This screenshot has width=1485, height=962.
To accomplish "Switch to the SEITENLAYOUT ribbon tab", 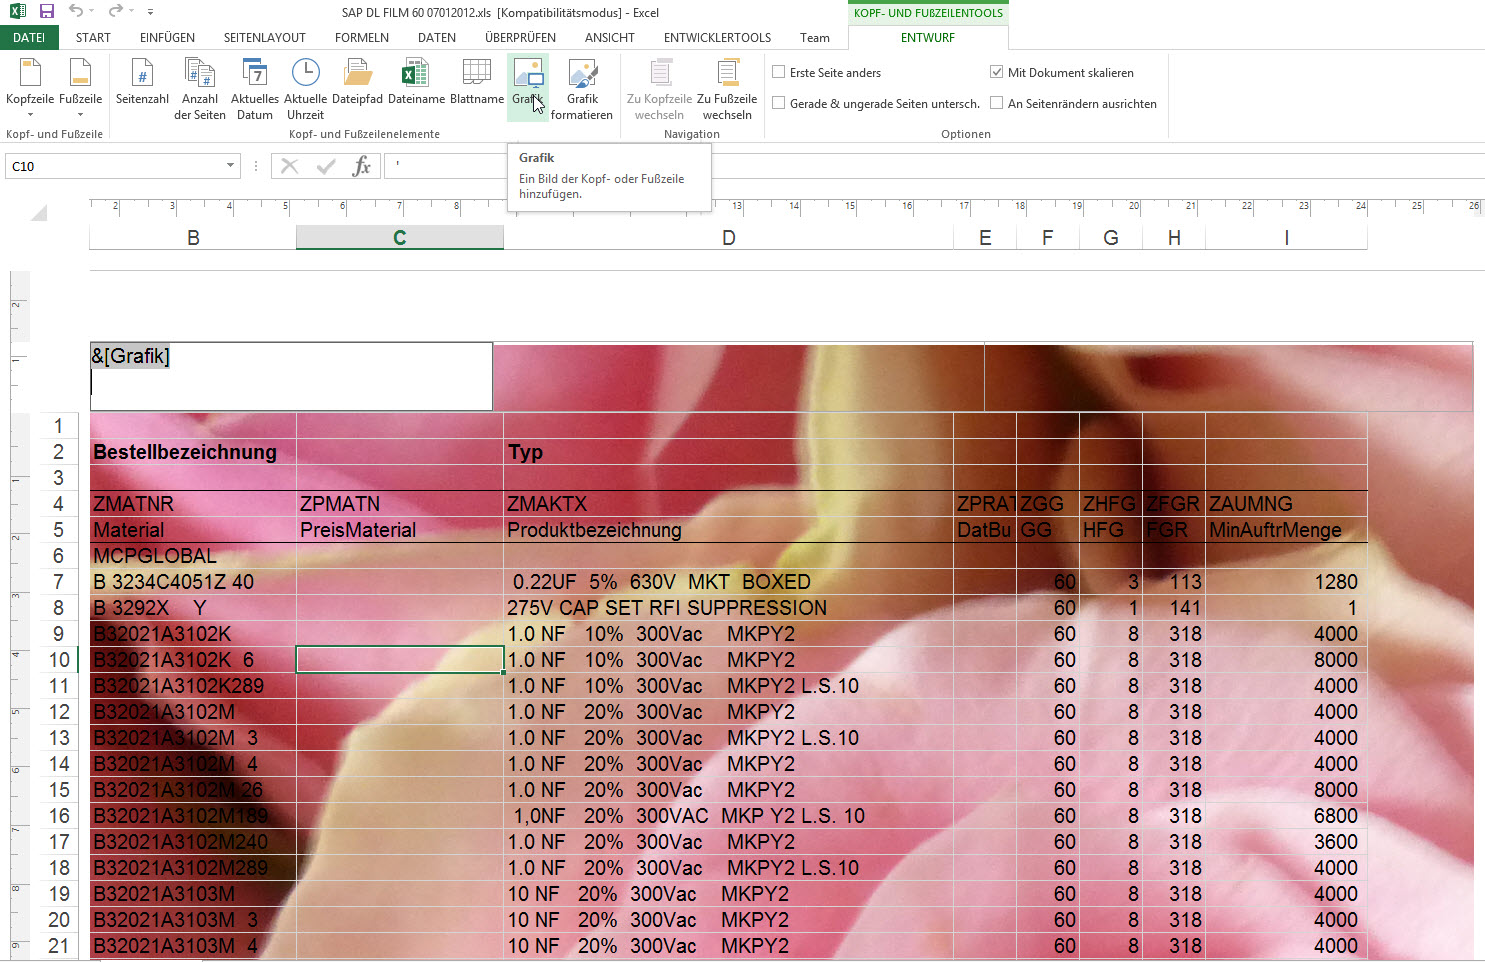I will click(264, 38).
